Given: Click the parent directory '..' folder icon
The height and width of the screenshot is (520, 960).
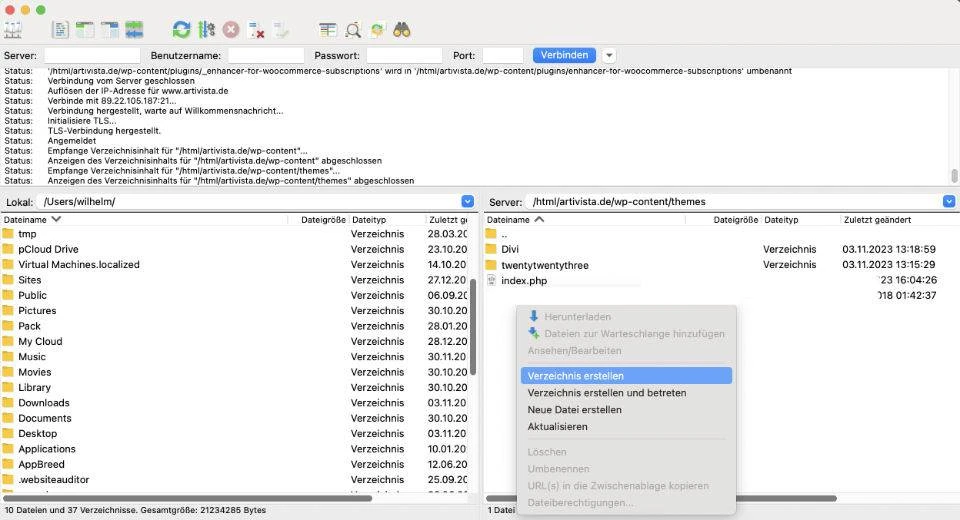Looking at the screenshot, I should pos(491,233).
